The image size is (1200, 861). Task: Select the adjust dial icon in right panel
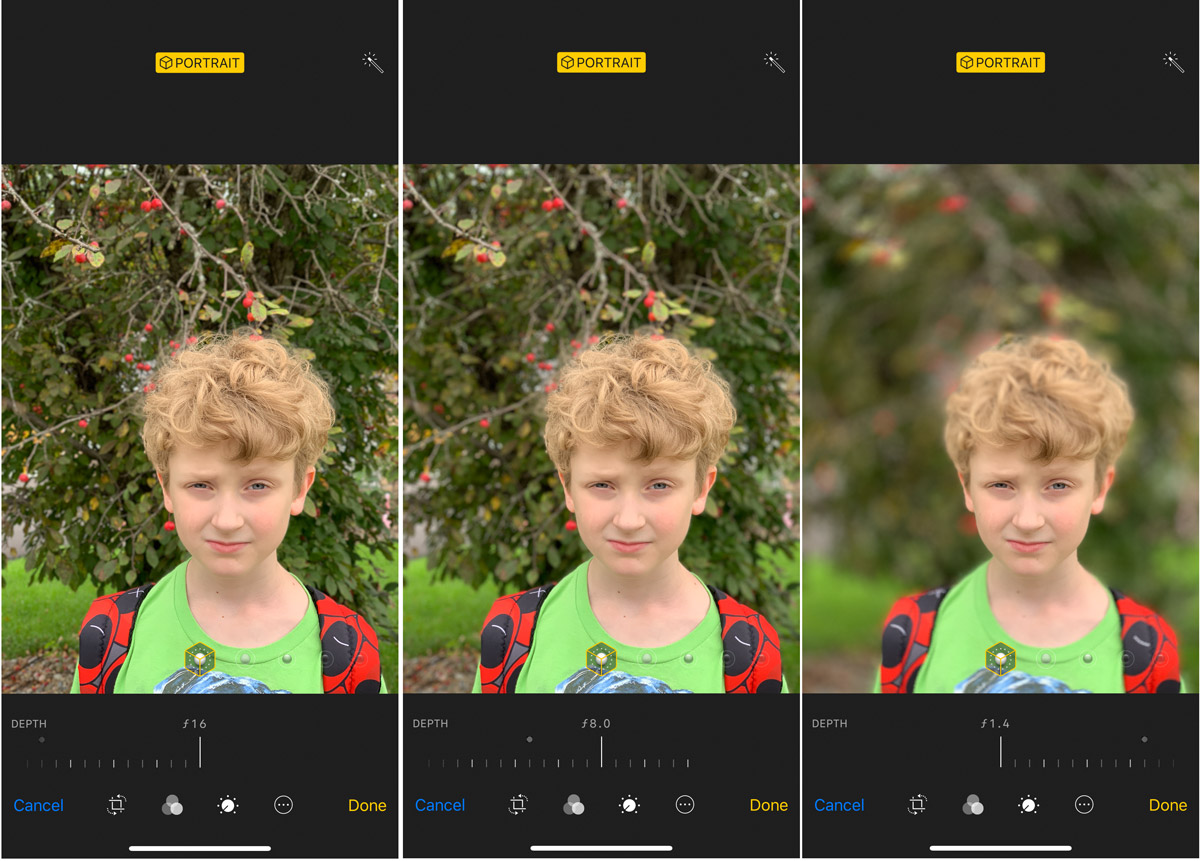pos(1028,805)
